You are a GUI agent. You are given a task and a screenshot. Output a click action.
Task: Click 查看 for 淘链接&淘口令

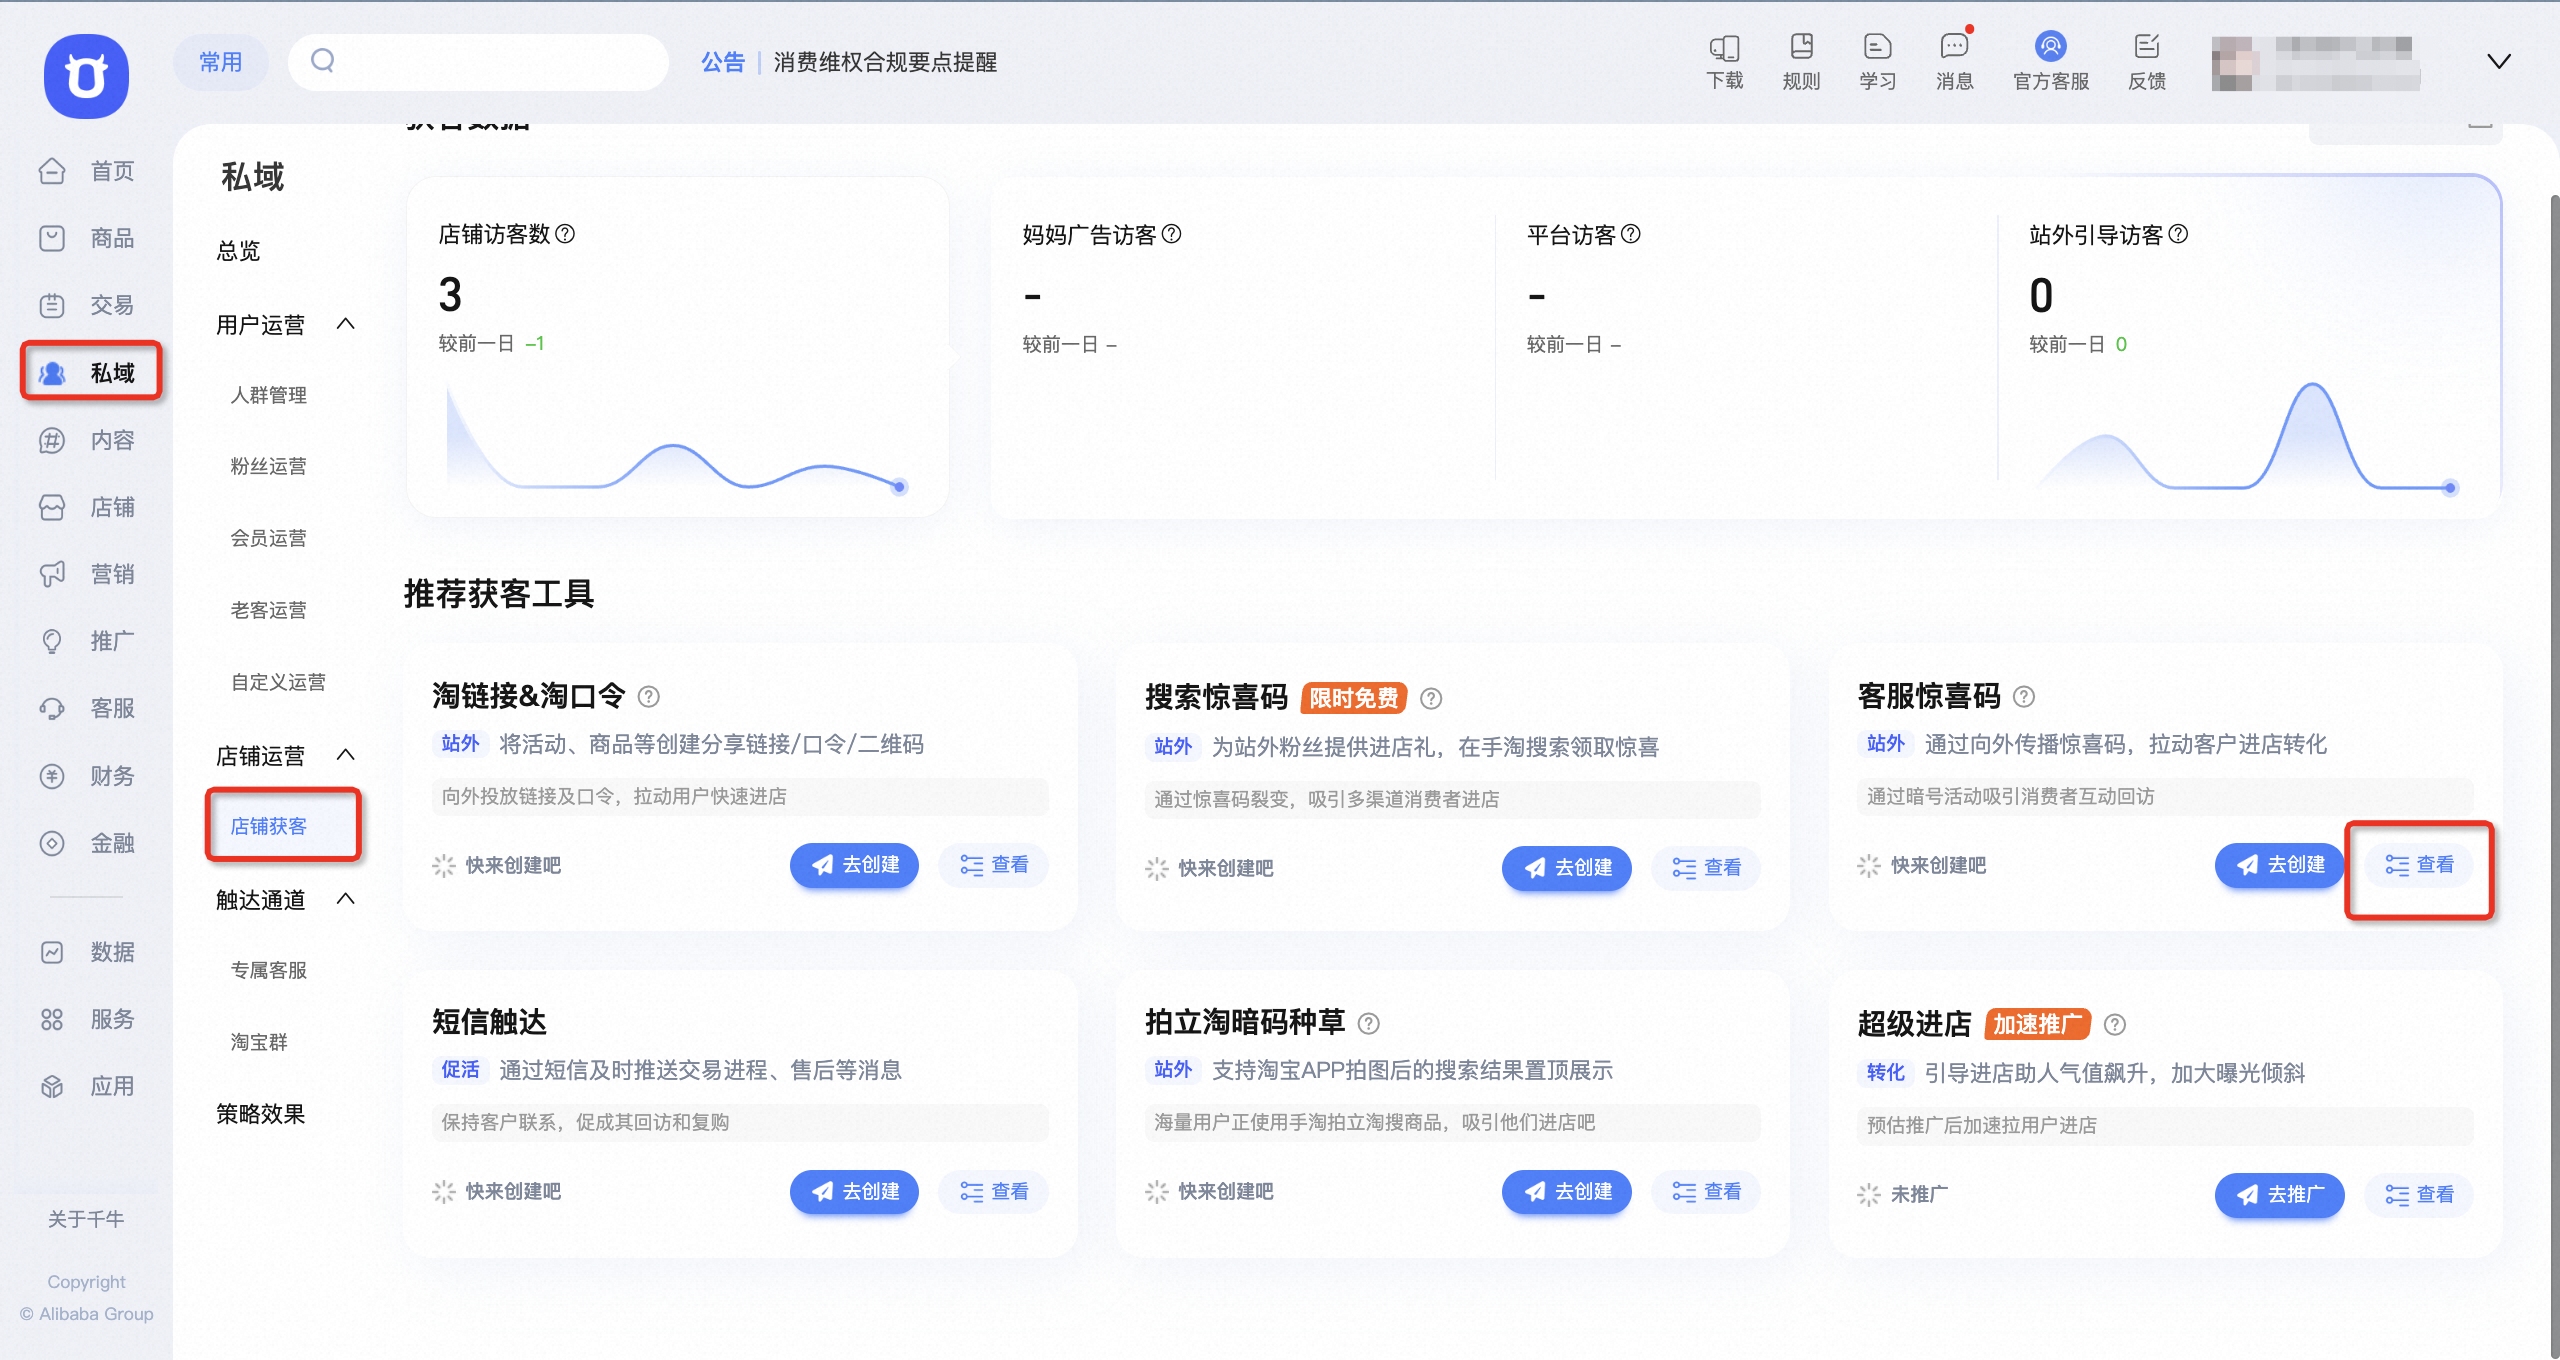[x=994, y=865]
